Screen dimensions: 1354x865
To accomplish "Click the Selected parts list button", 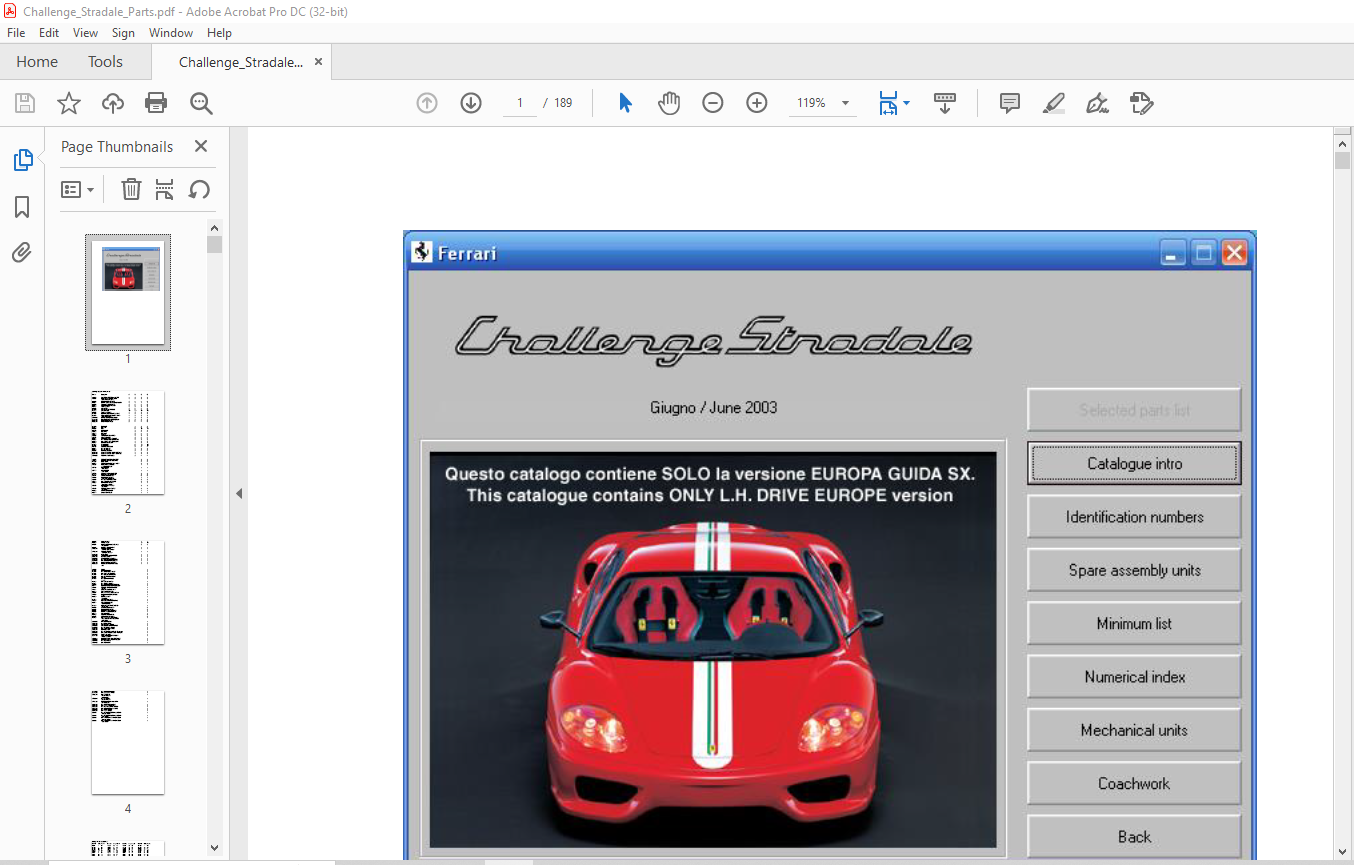I will click(1134, 410).
